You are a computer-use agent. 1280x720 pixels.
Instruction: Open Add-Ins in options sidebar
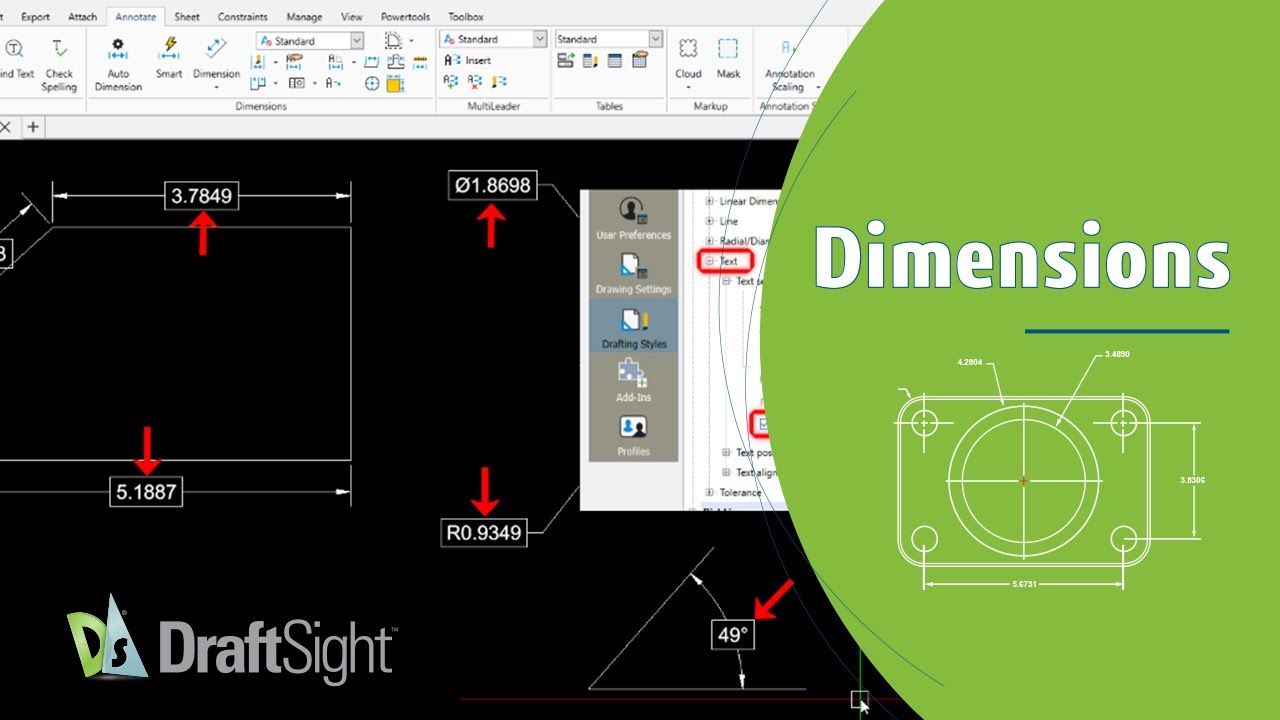633,381
